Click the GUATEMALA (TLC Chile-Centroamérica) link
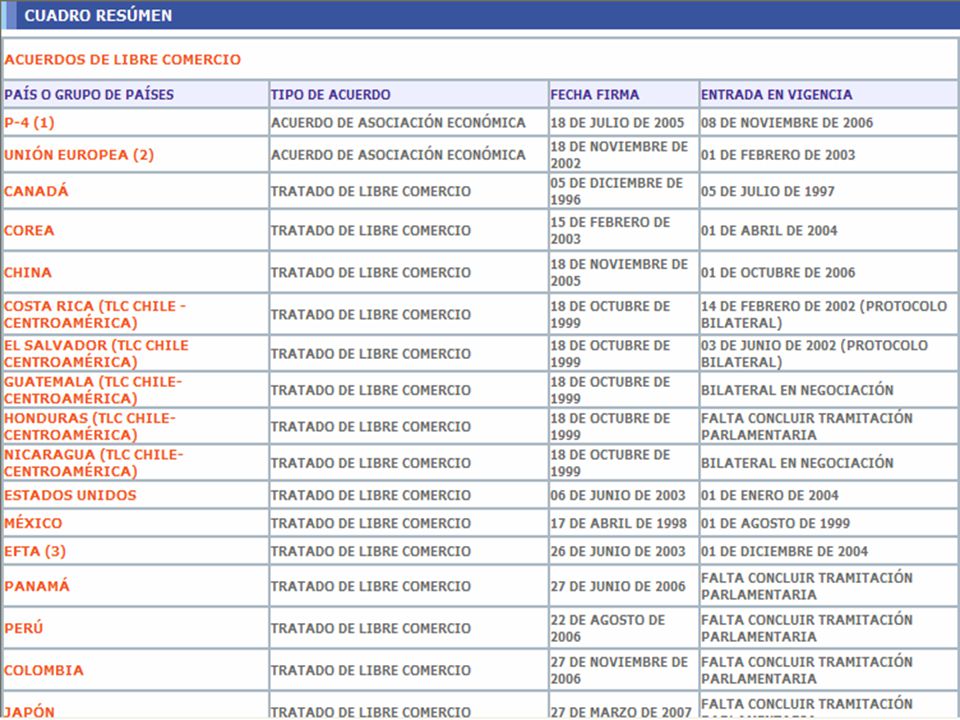 [93, 390]
